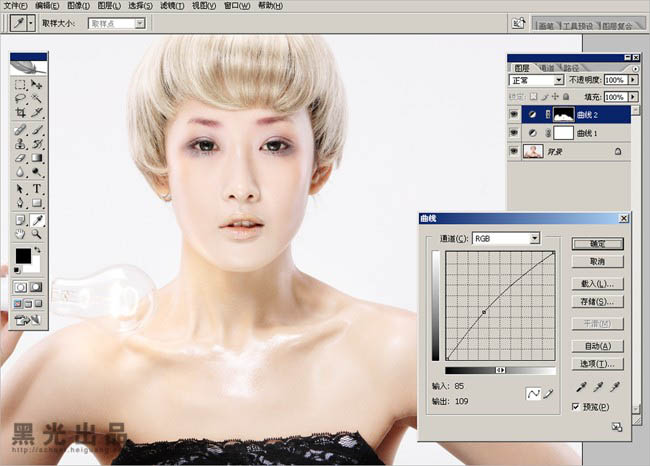Open the 取样大小 sample size dropdown
Image resolution: width=650 pixels, height=466 pixels.
(x=140, y=24)
